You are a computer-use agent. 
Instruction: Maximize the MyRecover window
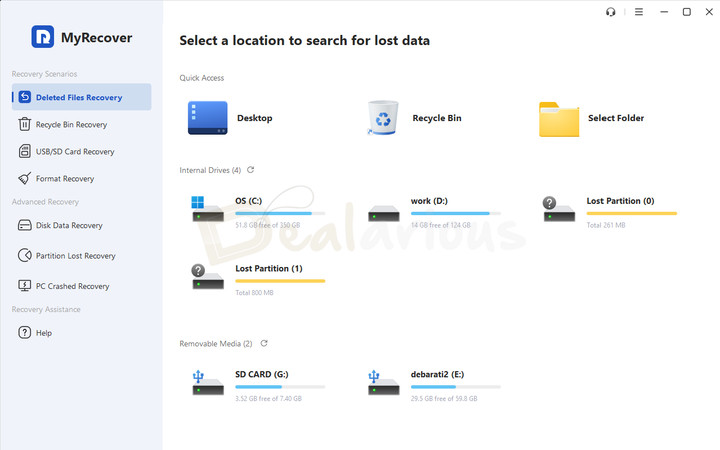tap(687, 12)
